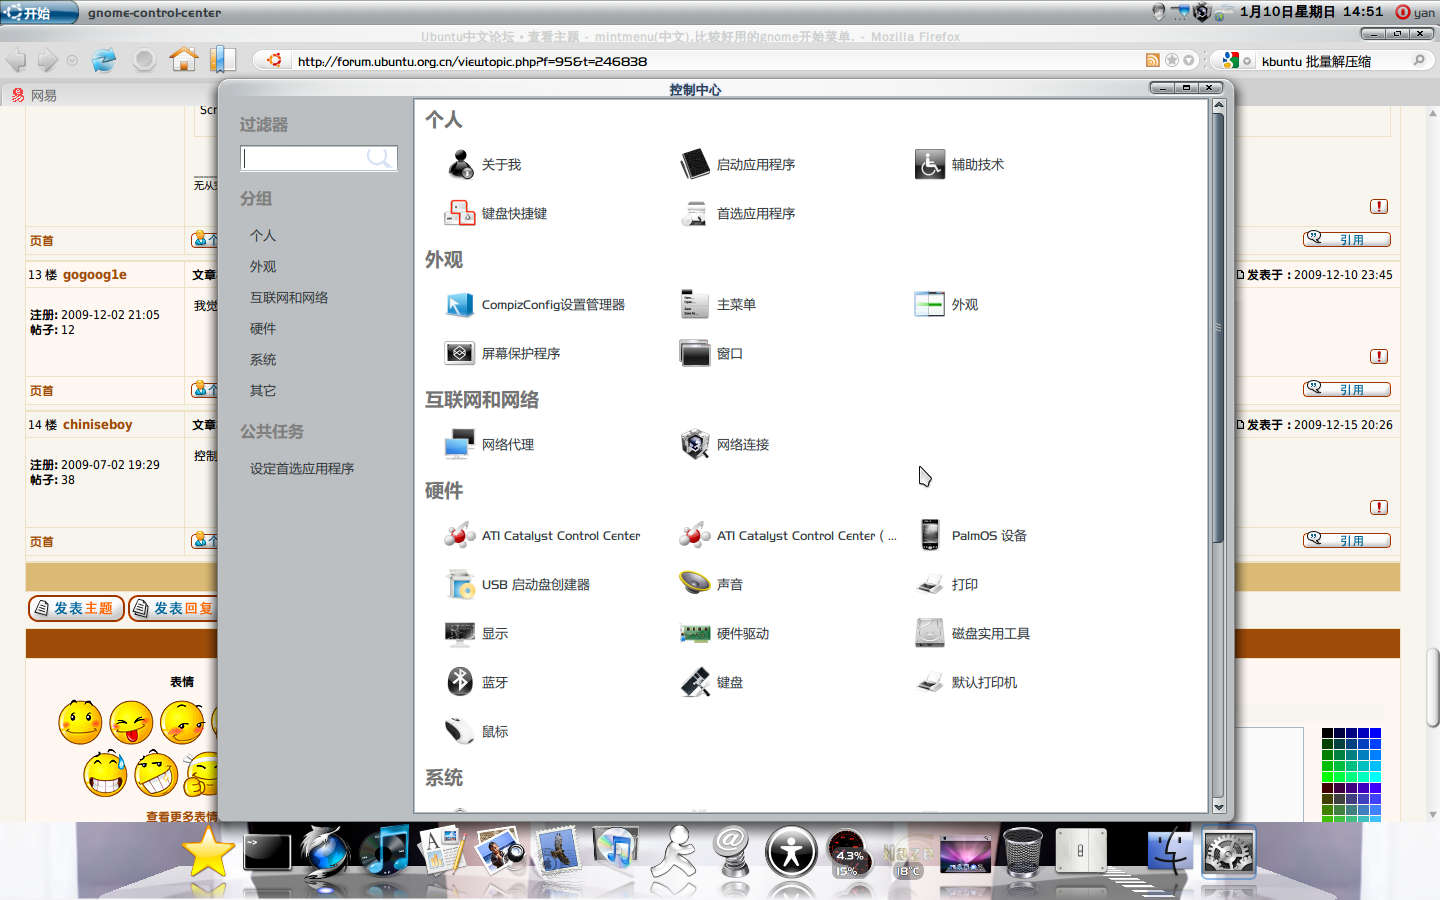Screen dimensions: 1440x900
Task: Select 硬件 group in sidebar
Action: click(263, 328)
